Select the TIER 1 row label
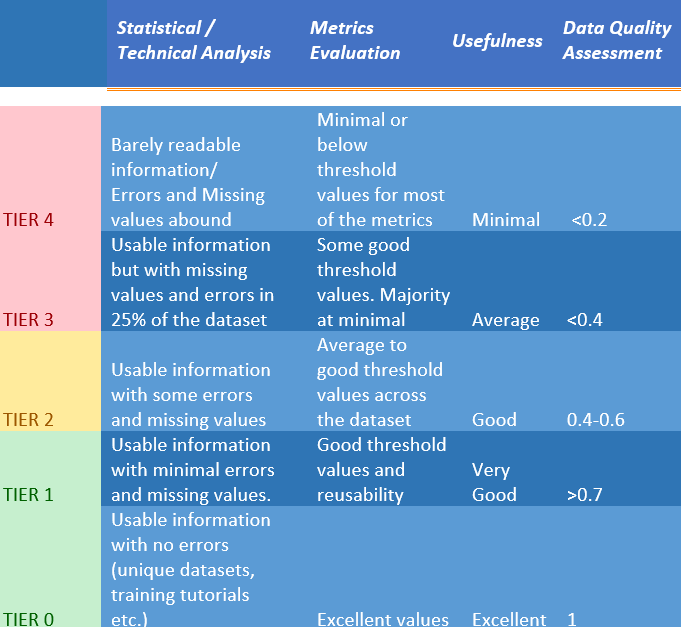Screen dimensions: 681x627 coord(28,495)
